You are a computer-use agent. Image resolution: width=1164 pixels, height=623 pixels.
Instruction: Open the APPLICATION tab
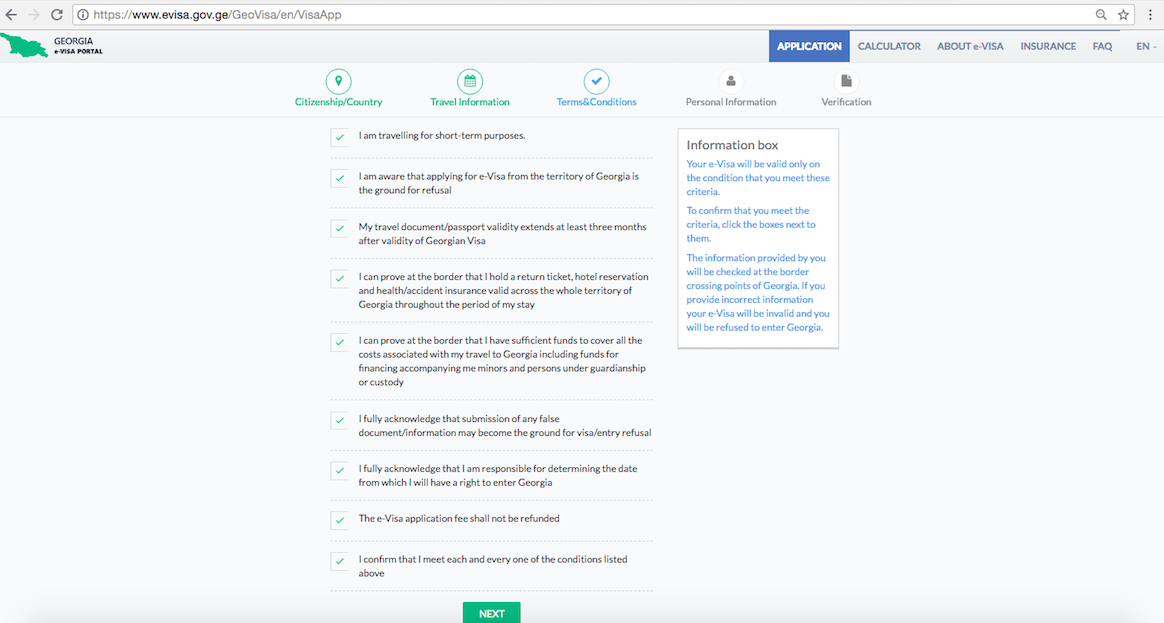click(x=809, y=46)
